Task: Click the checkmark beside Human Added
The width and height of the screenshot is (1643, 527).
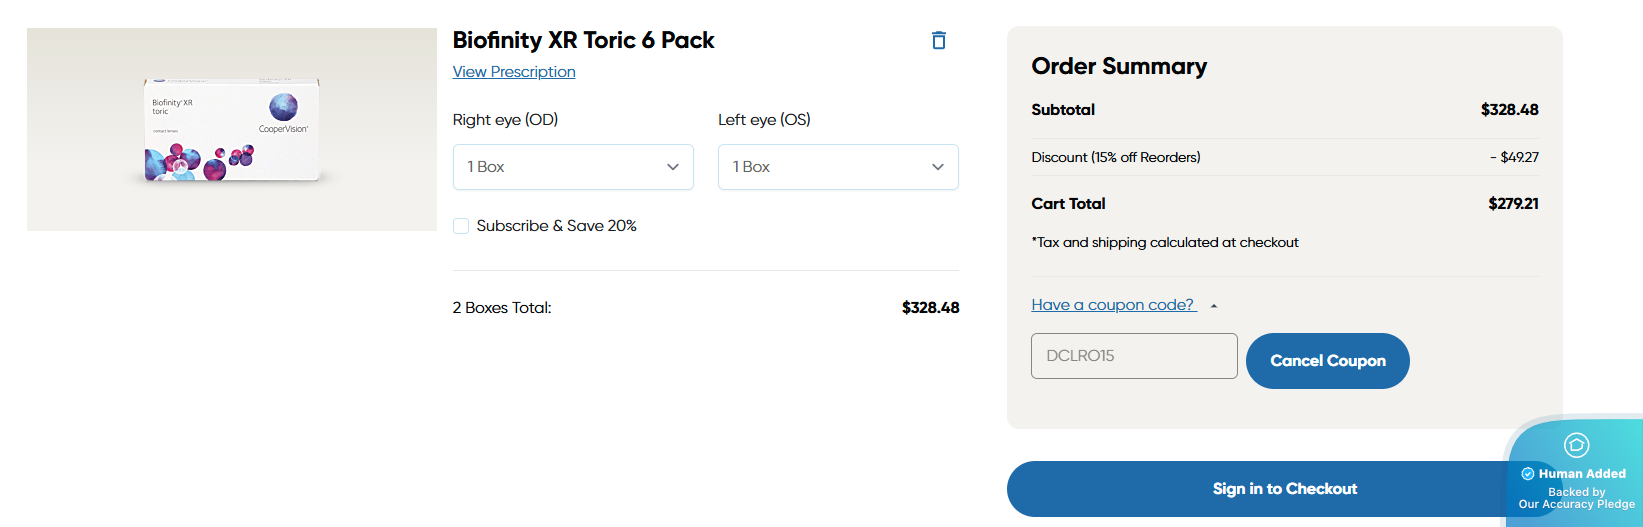Action: click(x=1527, y=474)
